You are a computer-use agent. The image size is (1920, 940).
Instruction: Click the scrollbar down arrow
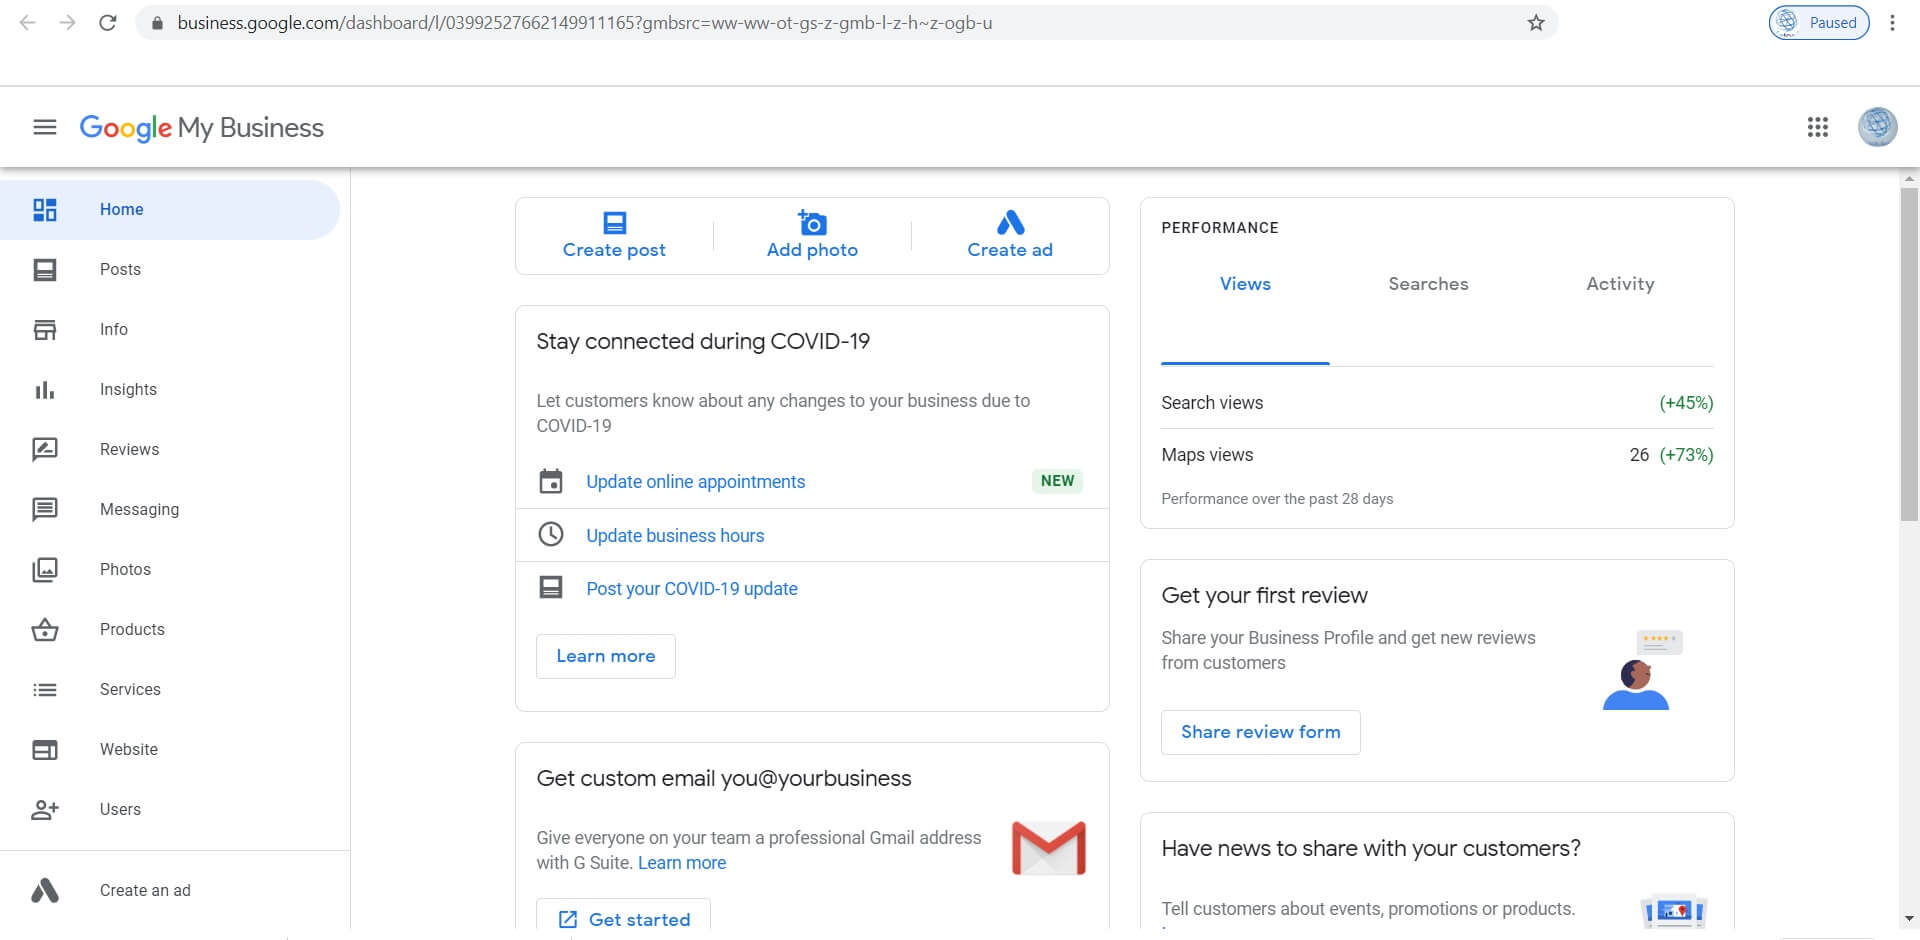(1909, 918)
